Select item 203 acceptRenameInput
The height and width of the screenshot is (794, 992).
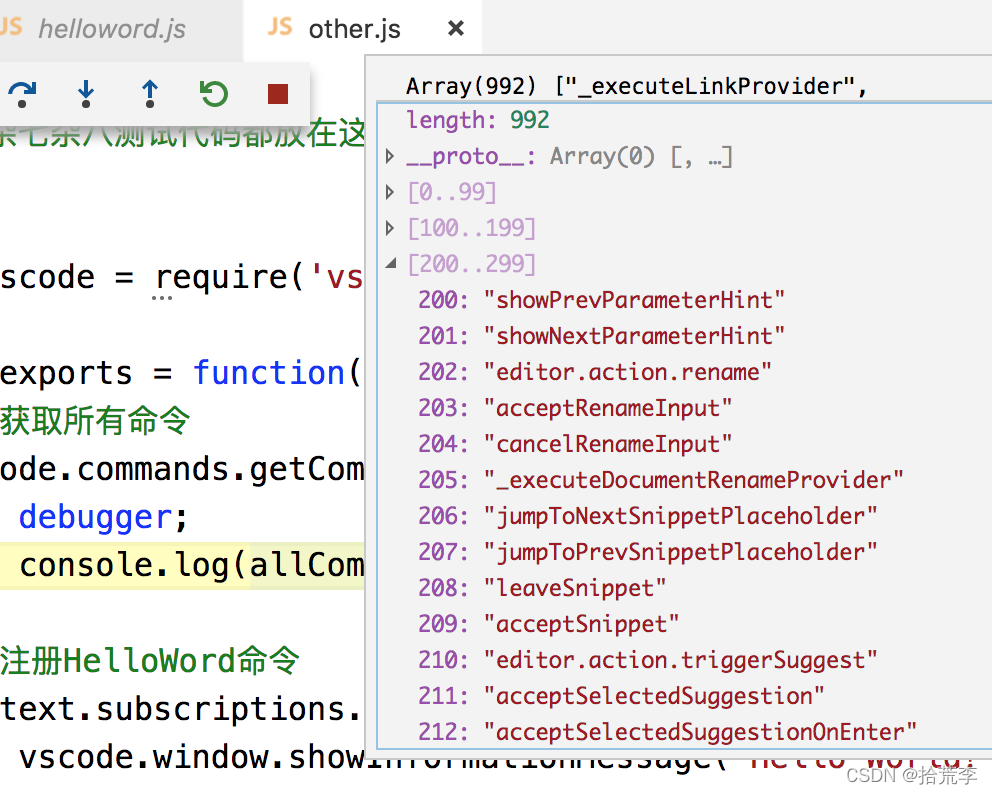(575, 408)
